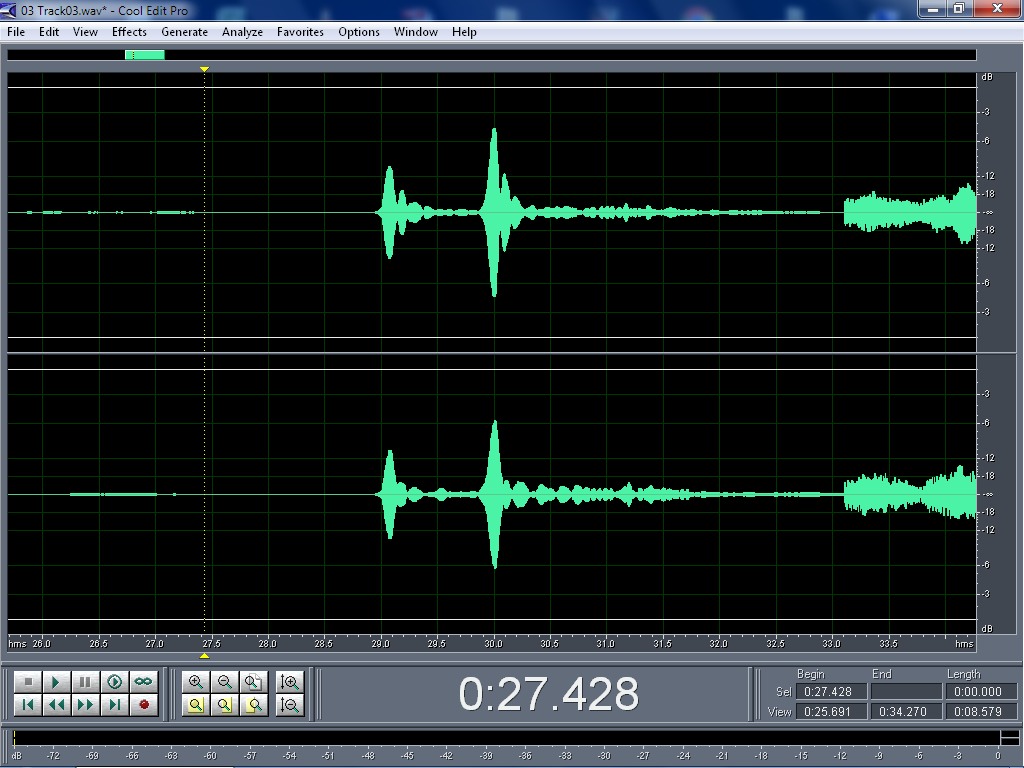
Task: Click the View Begin field showing 0:25.691
Action: point(832,712)
